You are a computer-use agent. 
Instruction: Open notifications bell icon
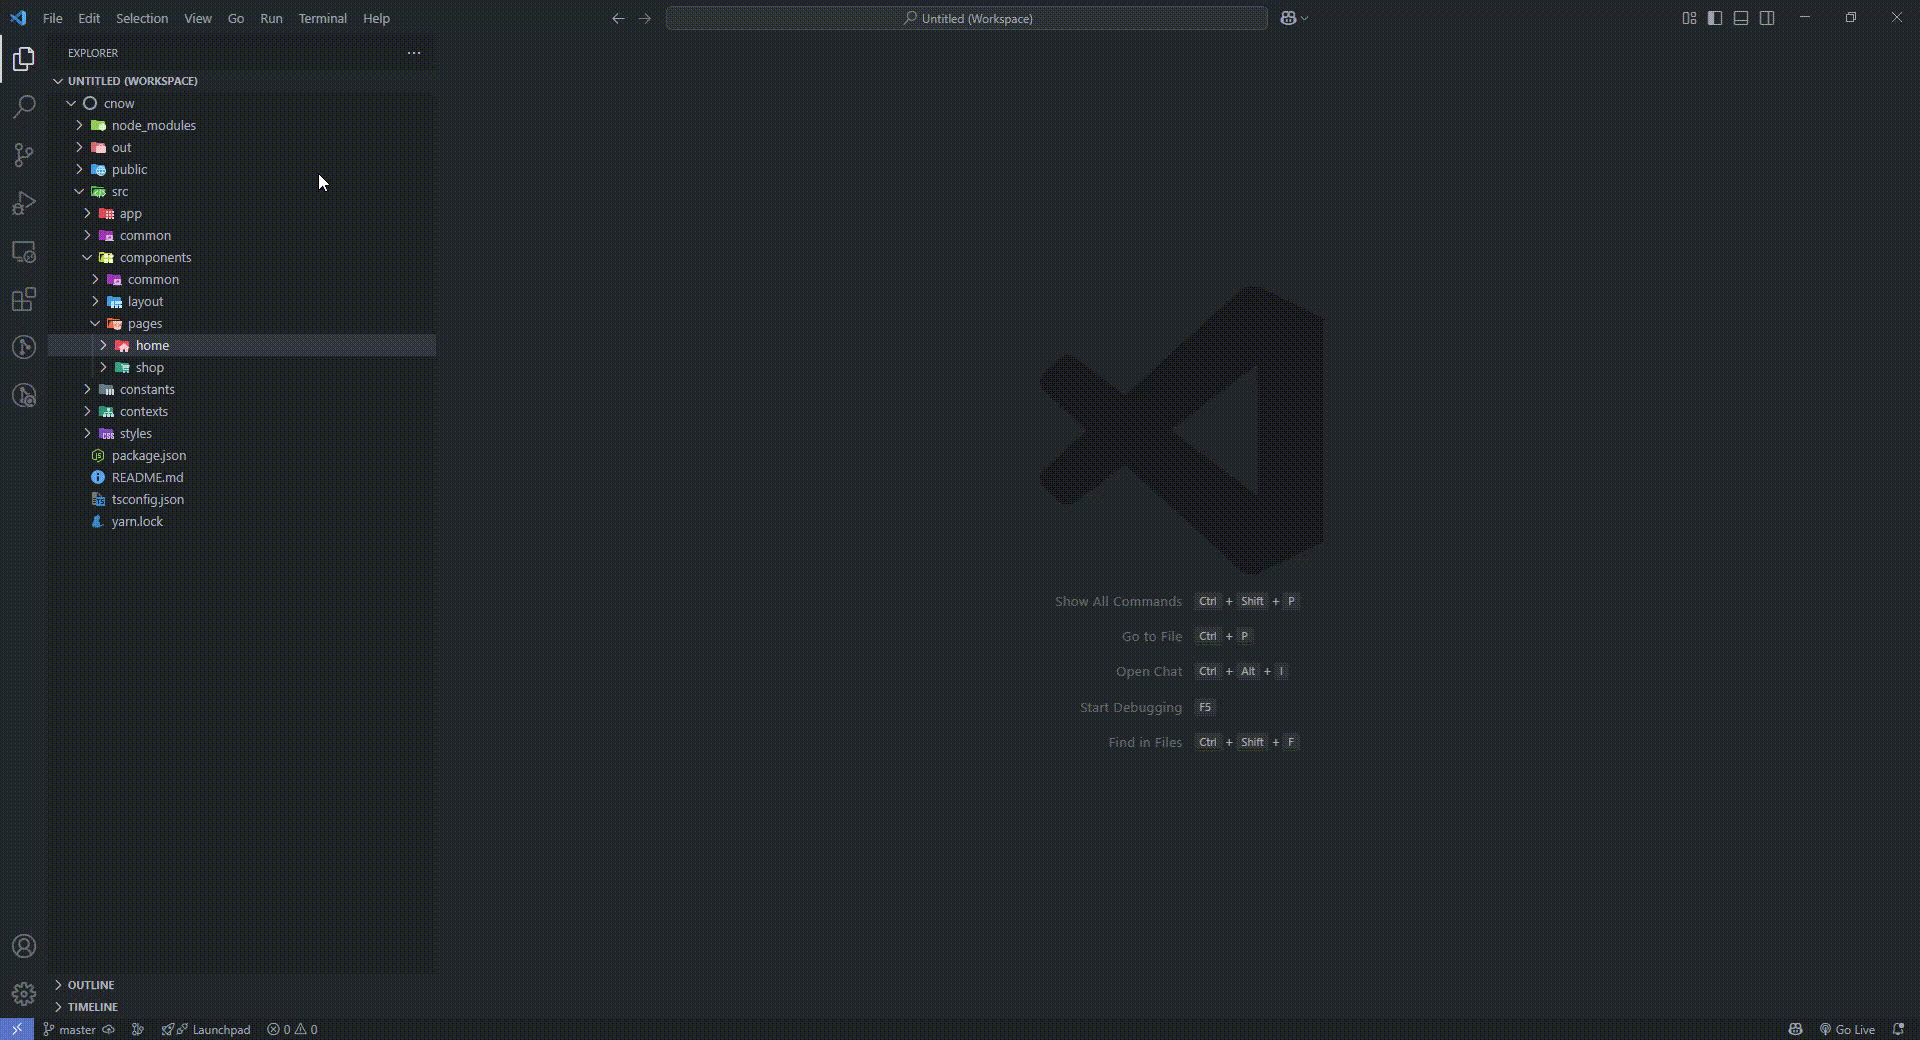(x=1898, y=1029)
